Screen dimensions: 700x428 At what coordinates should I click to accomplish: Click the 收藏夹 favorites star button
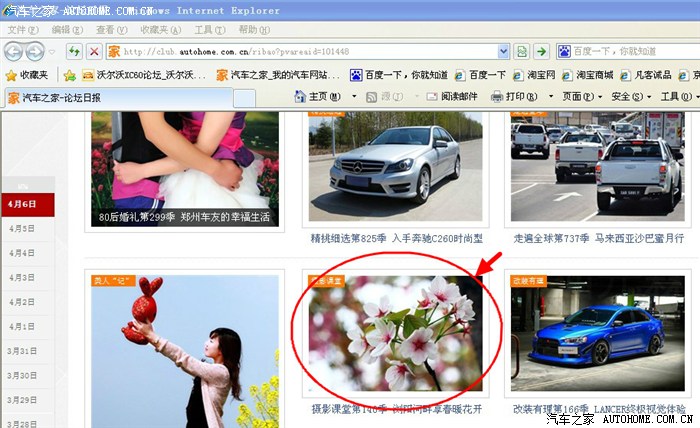[x=27, y=75]
